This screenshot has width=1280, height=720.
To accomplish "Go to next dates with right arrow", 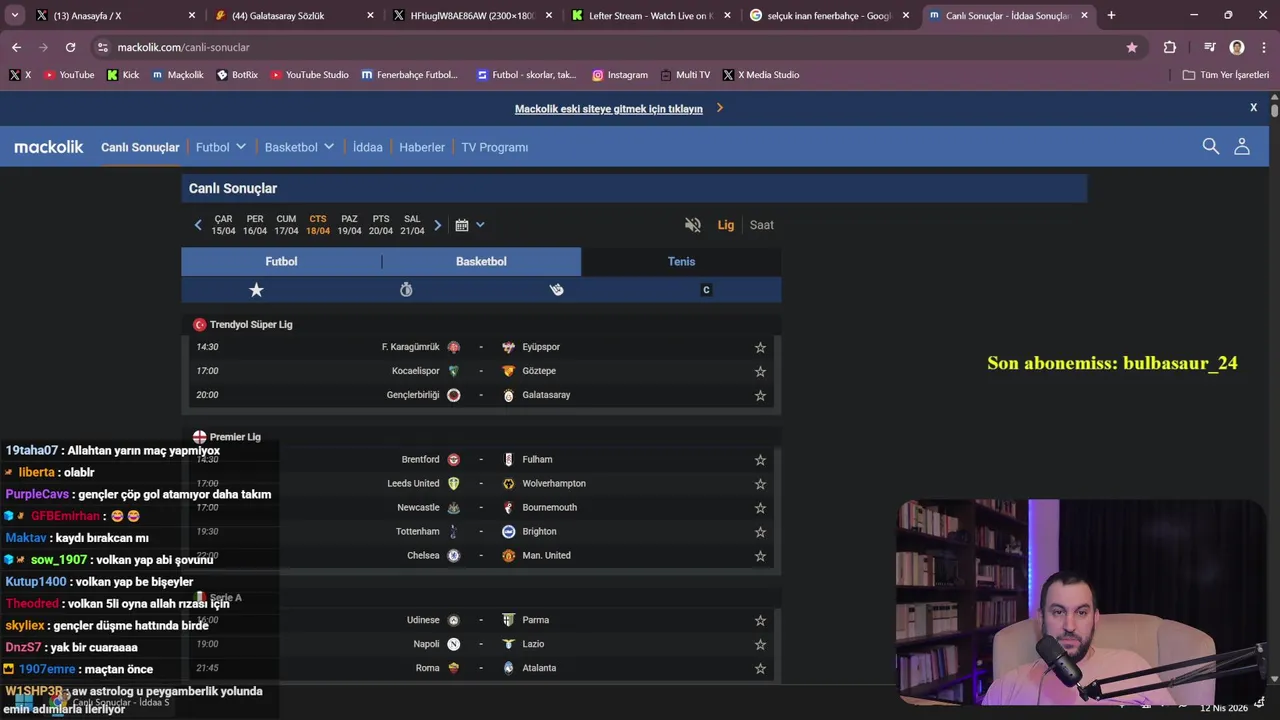I will (437, 225).
